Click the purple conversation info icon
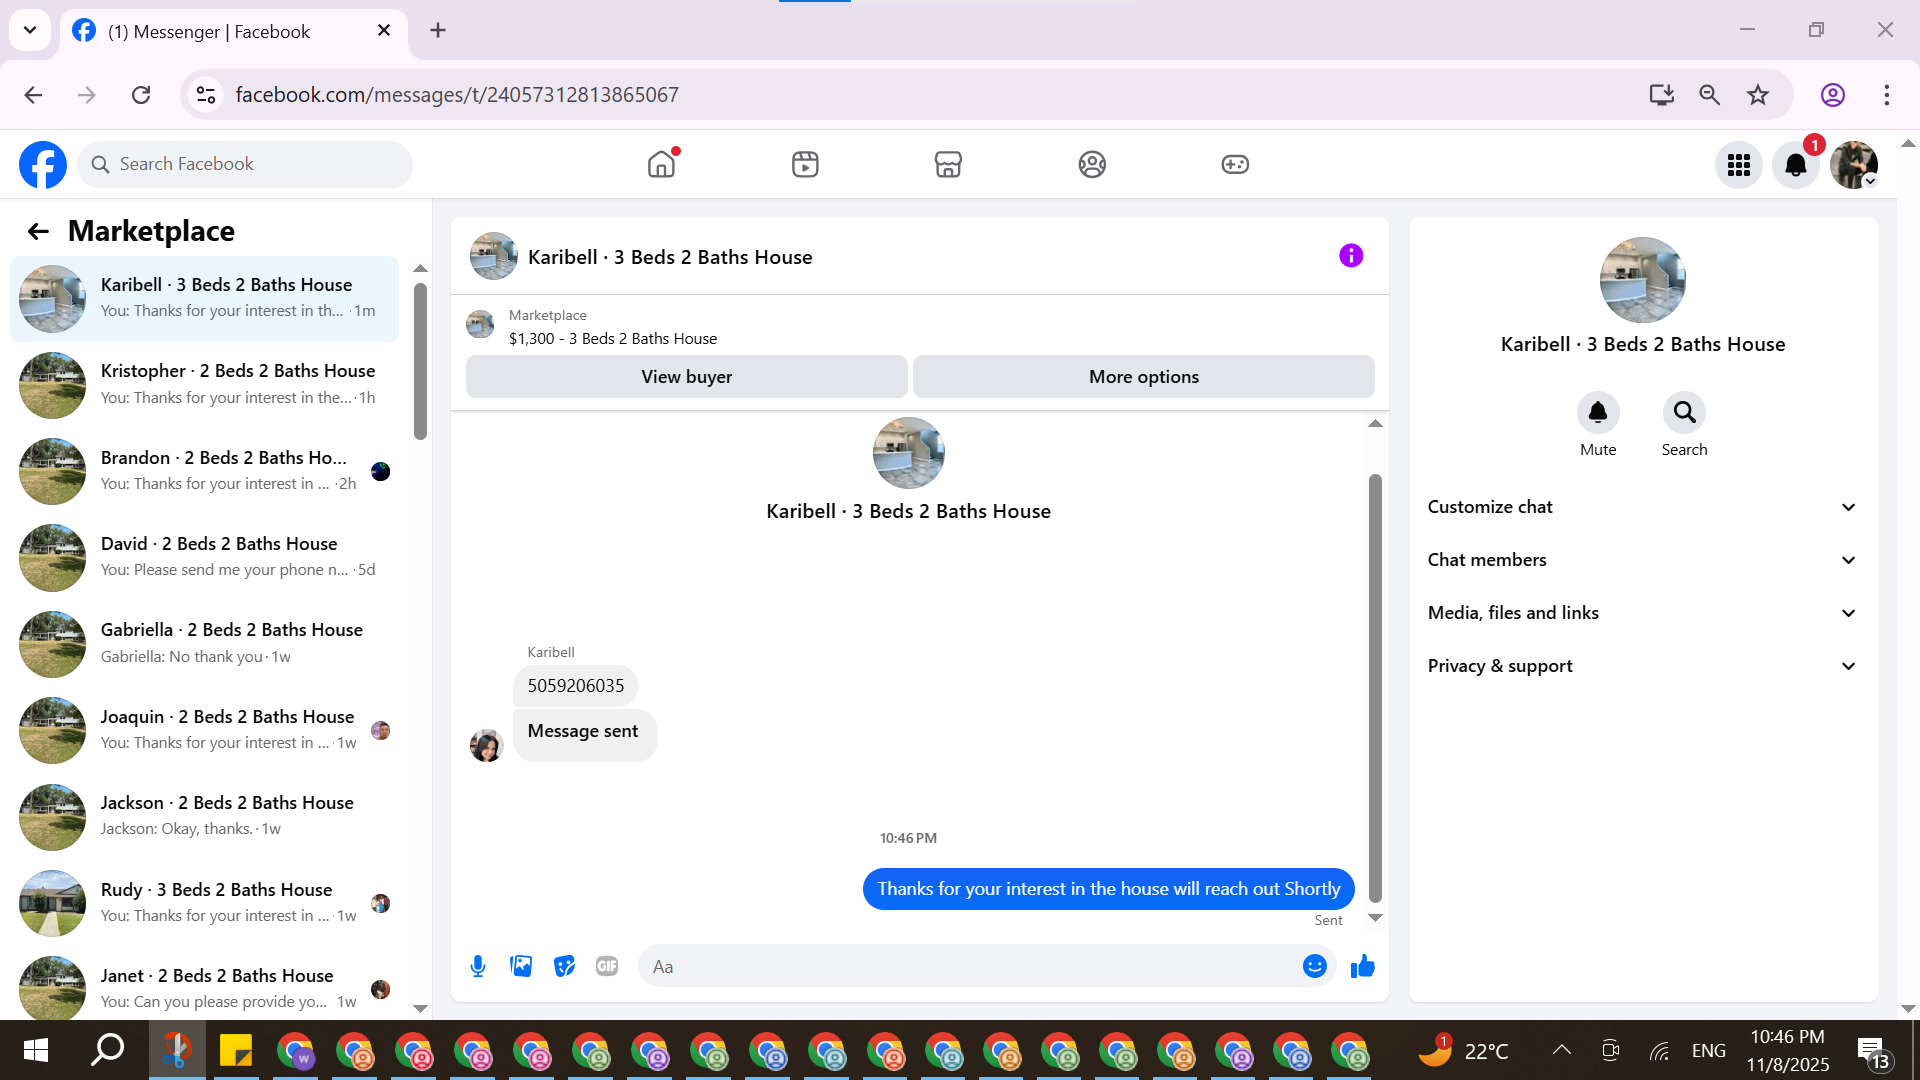Image resolution: width=1920 pixels, height=1080 pixels. tap(1350, 256)
